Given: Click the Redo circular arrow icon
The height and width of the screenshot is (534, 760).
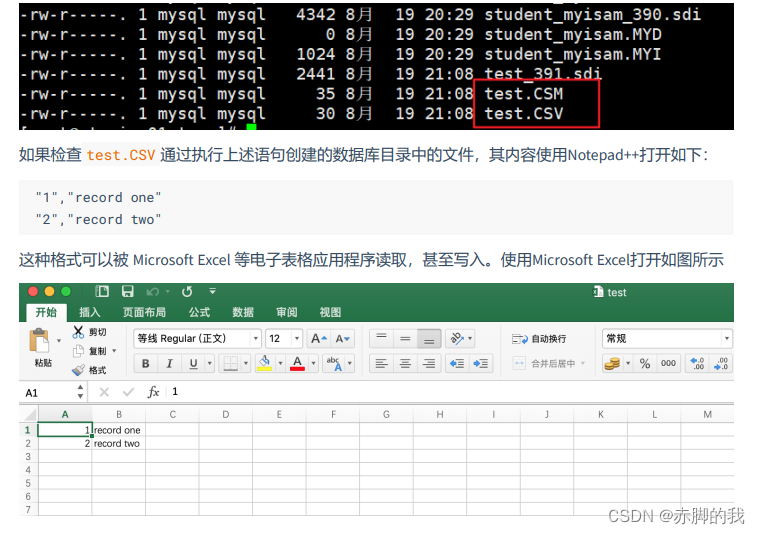Looking at the screenshot, I should [187, 292].
